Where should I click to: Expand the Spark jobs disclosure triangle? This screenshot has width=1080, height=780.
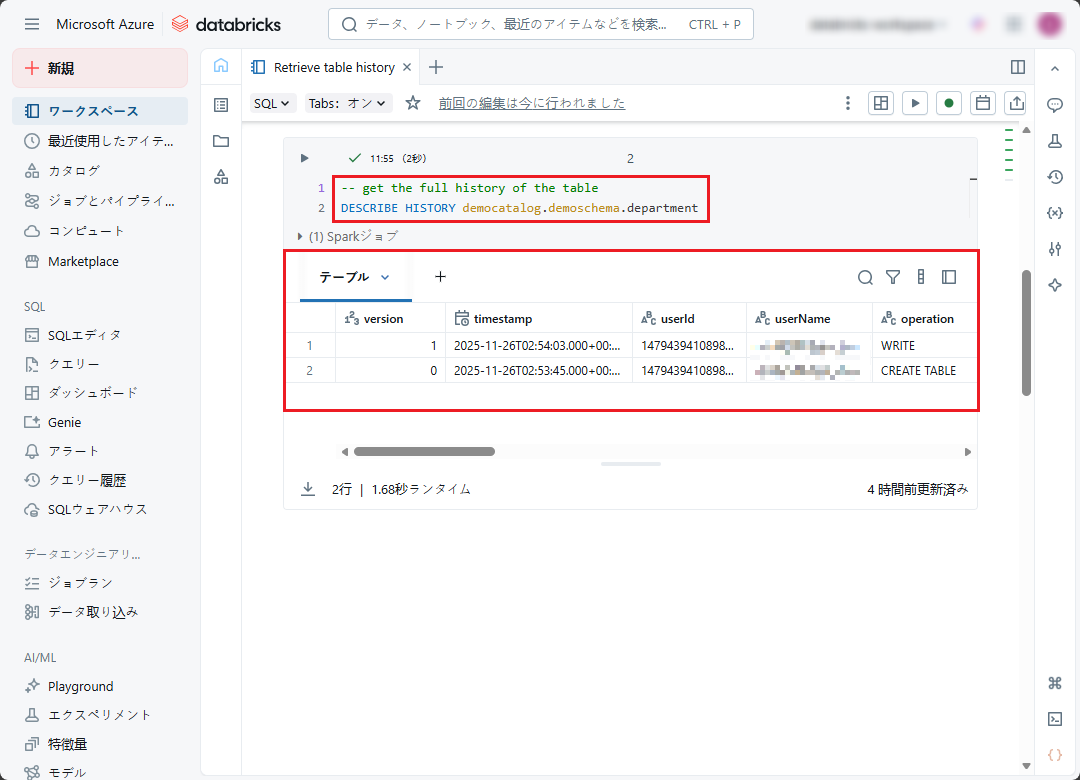pos(300,237)
